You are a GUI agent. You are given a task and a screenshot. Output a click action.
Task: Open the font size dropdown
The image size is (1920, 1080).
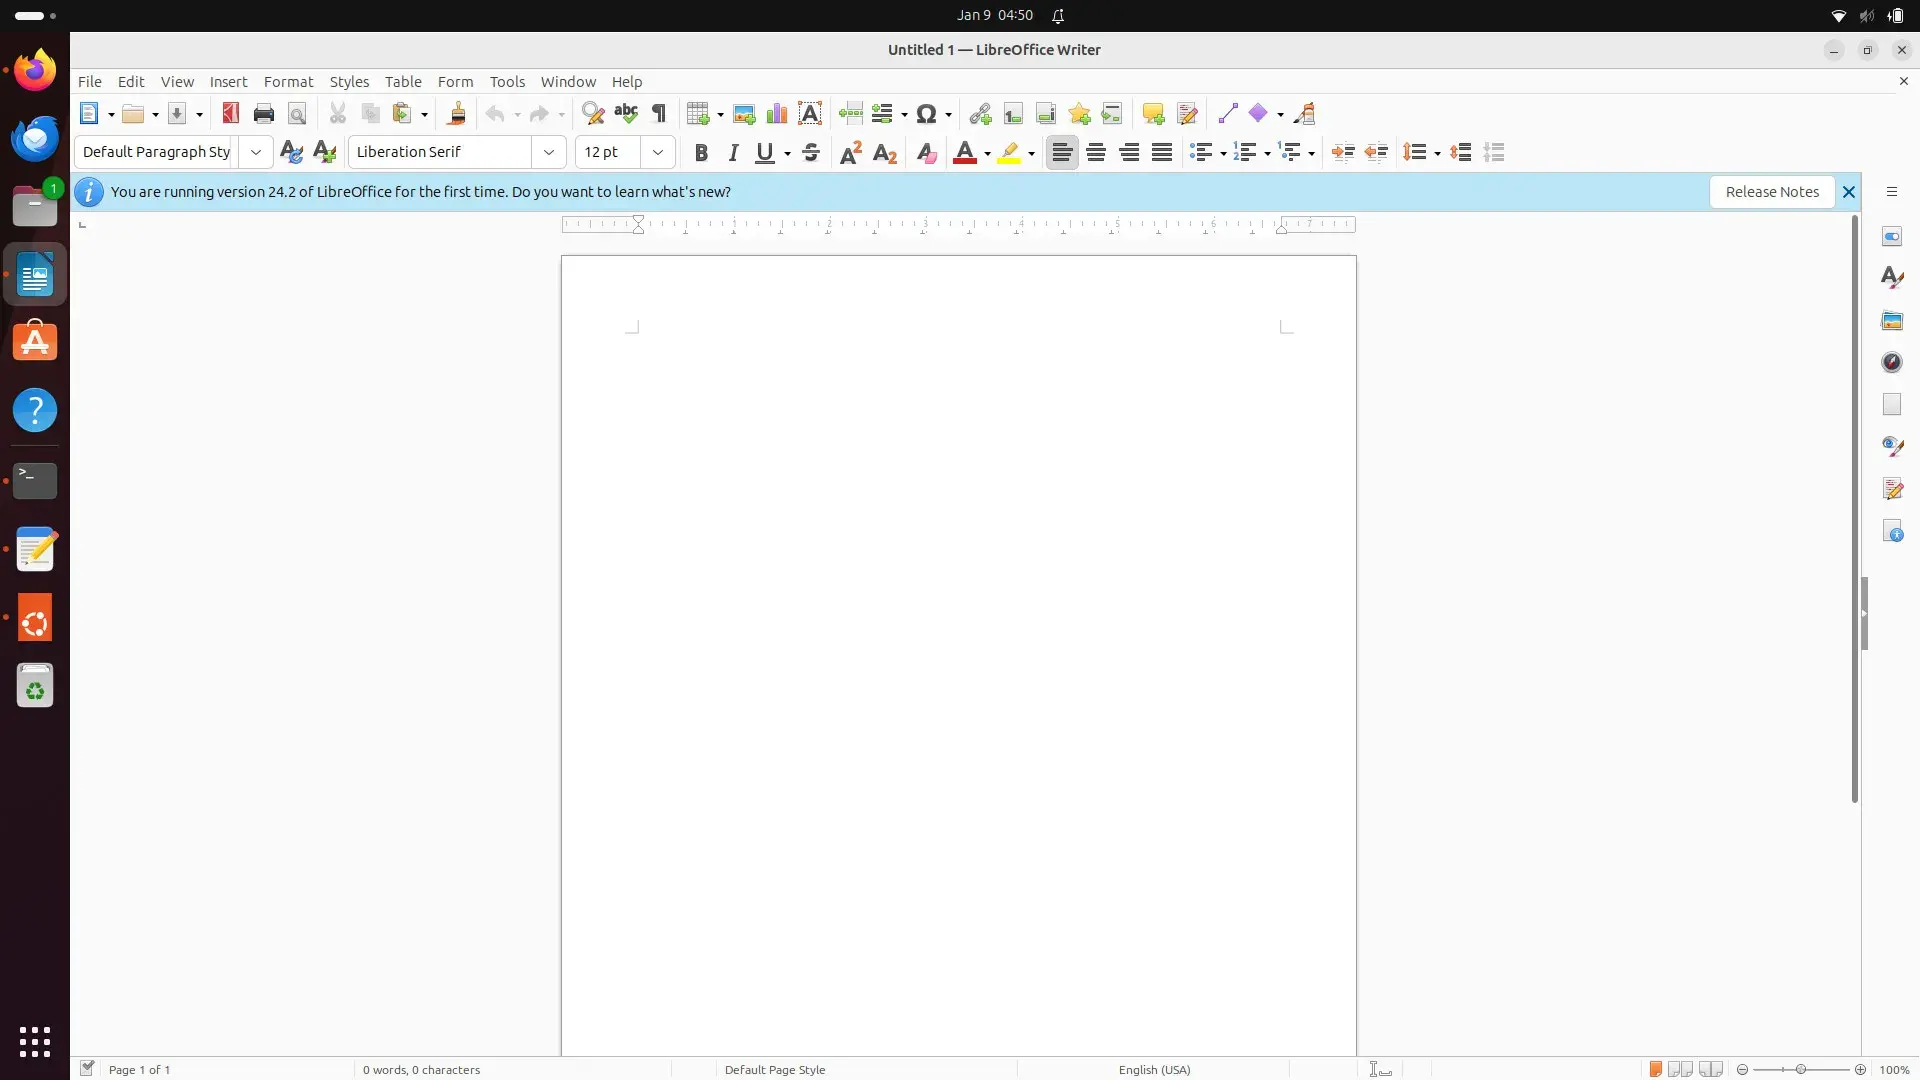[658, 152]
